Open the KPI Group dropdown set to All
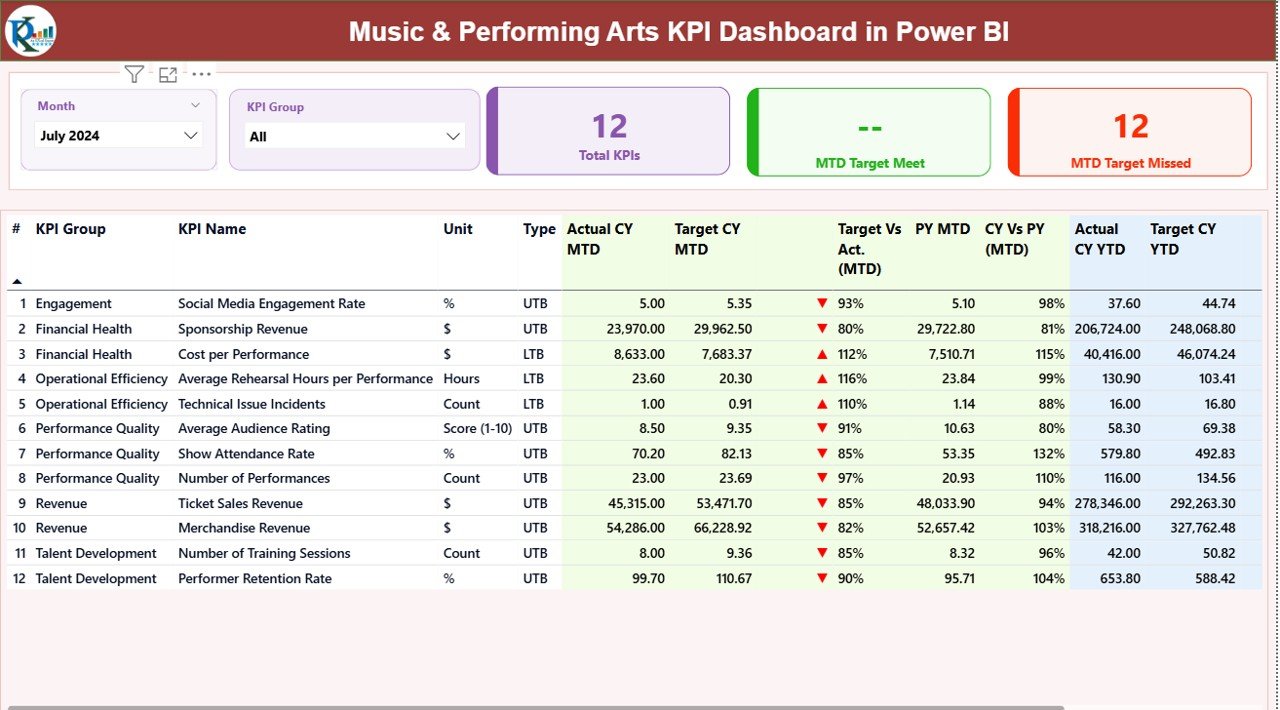 coord(355,135)
